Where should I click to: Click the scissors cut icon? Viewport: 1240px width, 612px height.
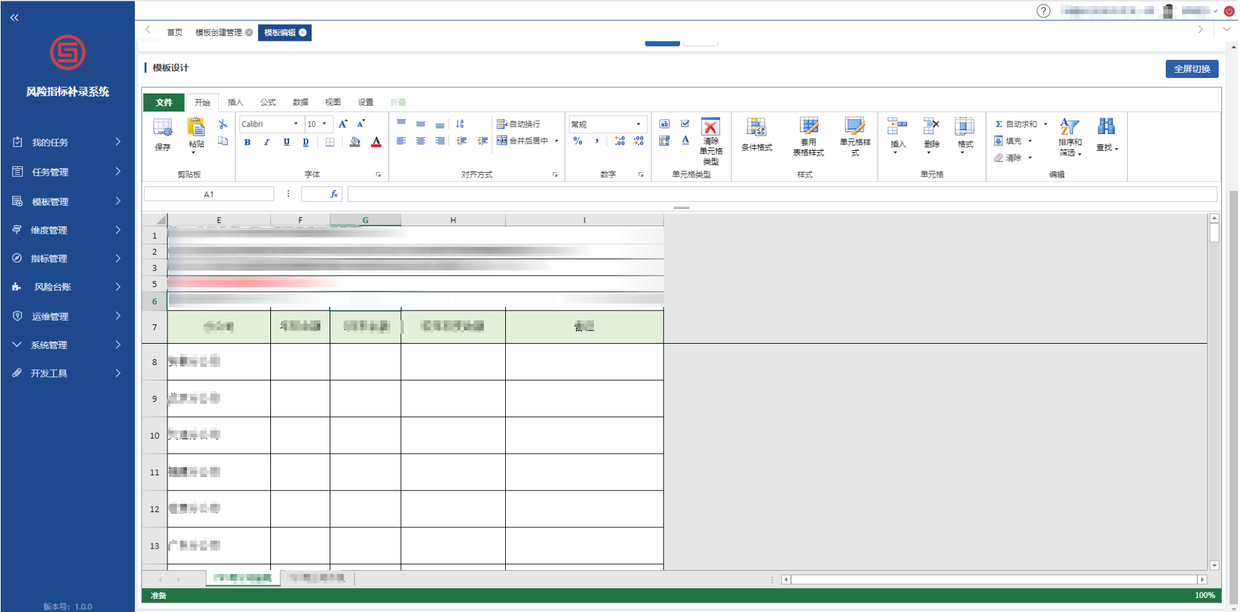(223, 124)
